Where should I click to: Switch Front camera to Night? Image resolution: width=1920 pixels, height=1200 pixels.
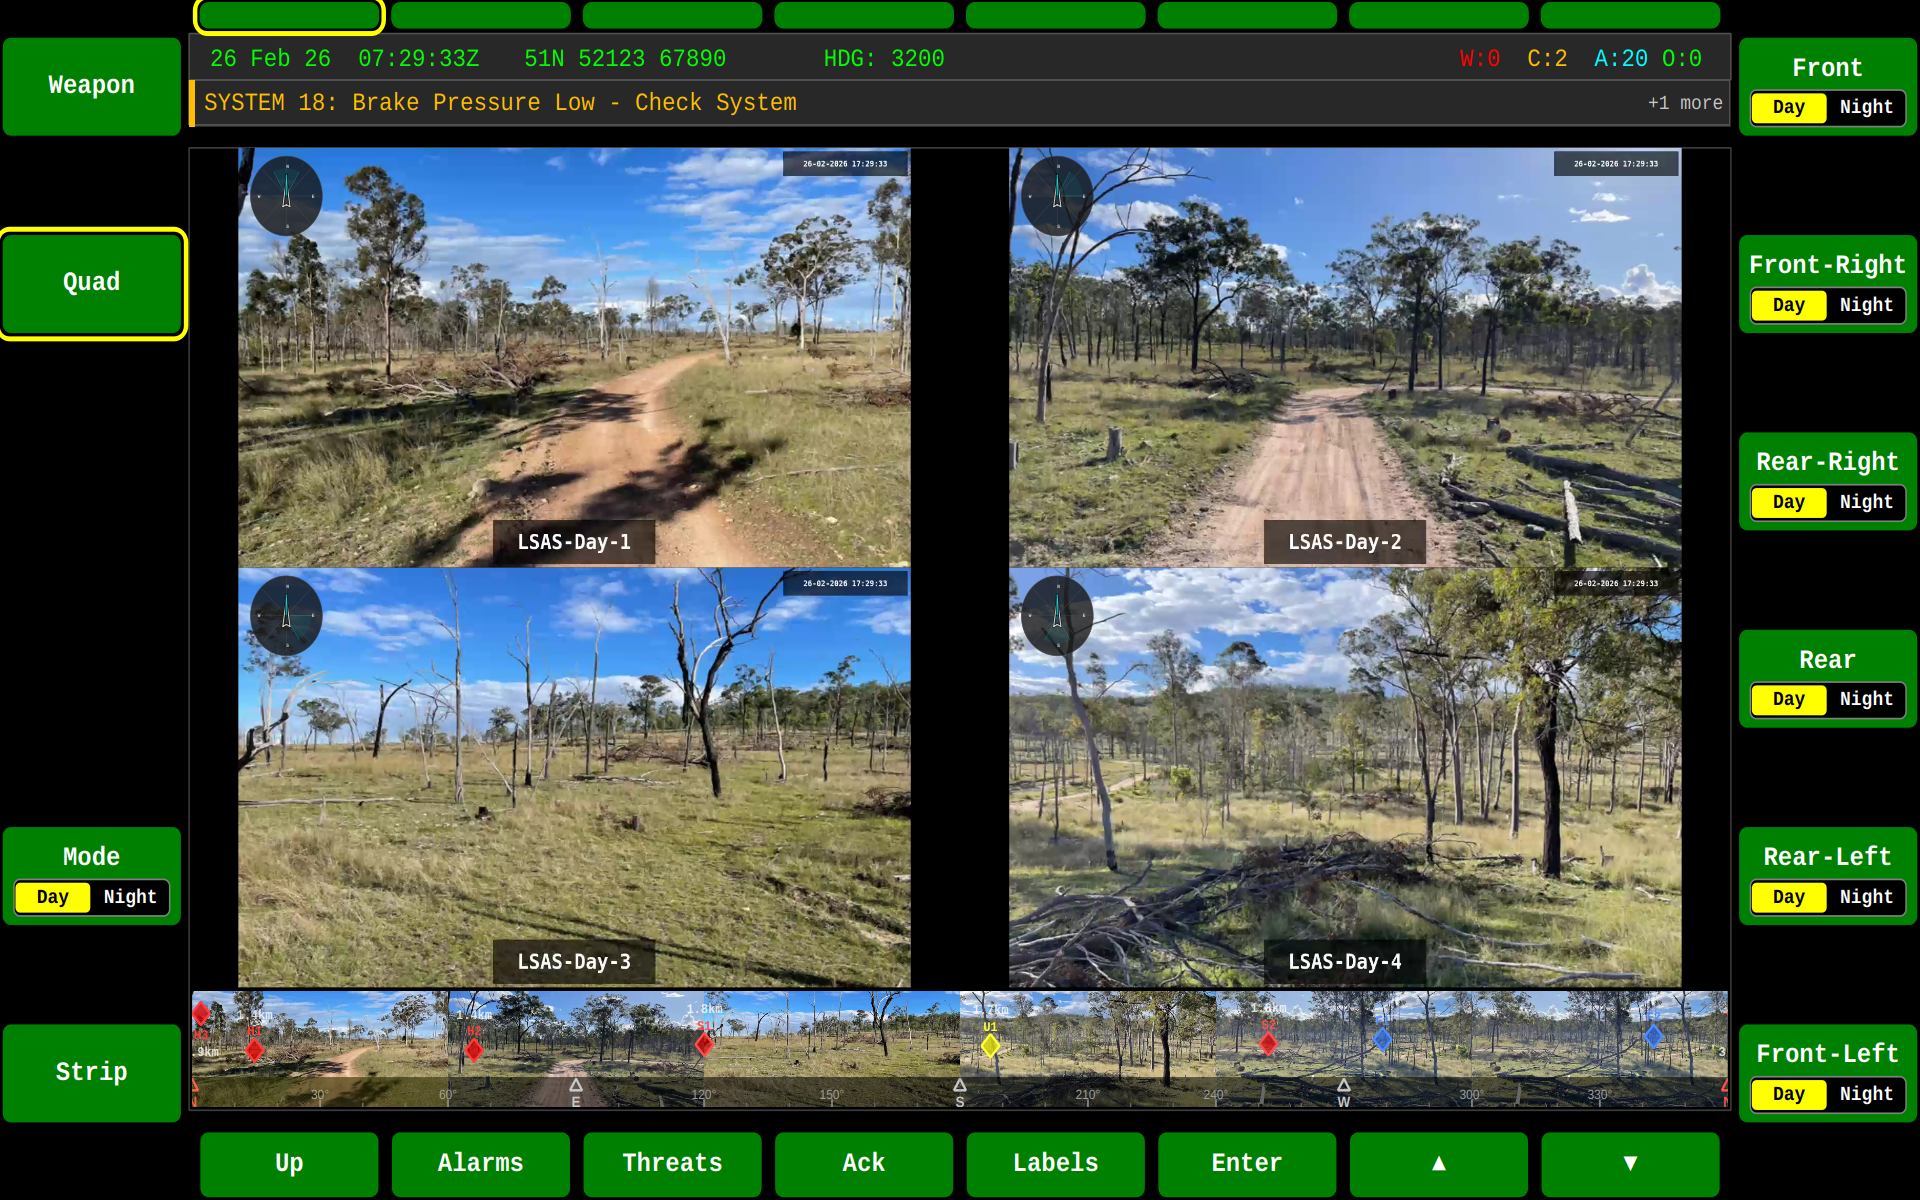click(x=1865, y=107)
